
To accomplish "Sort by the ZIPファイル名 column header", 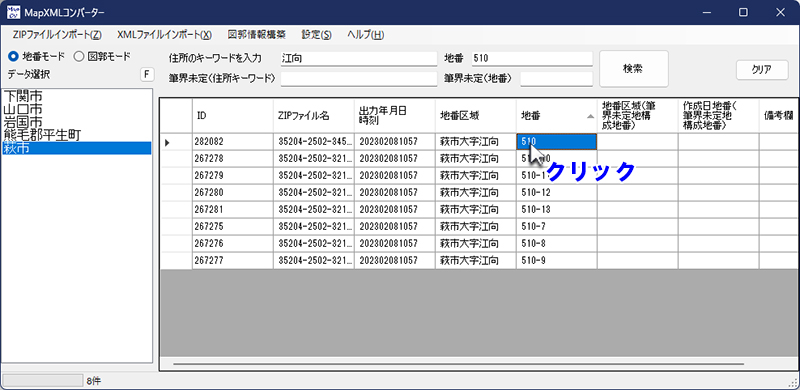I will coord(314,116).
